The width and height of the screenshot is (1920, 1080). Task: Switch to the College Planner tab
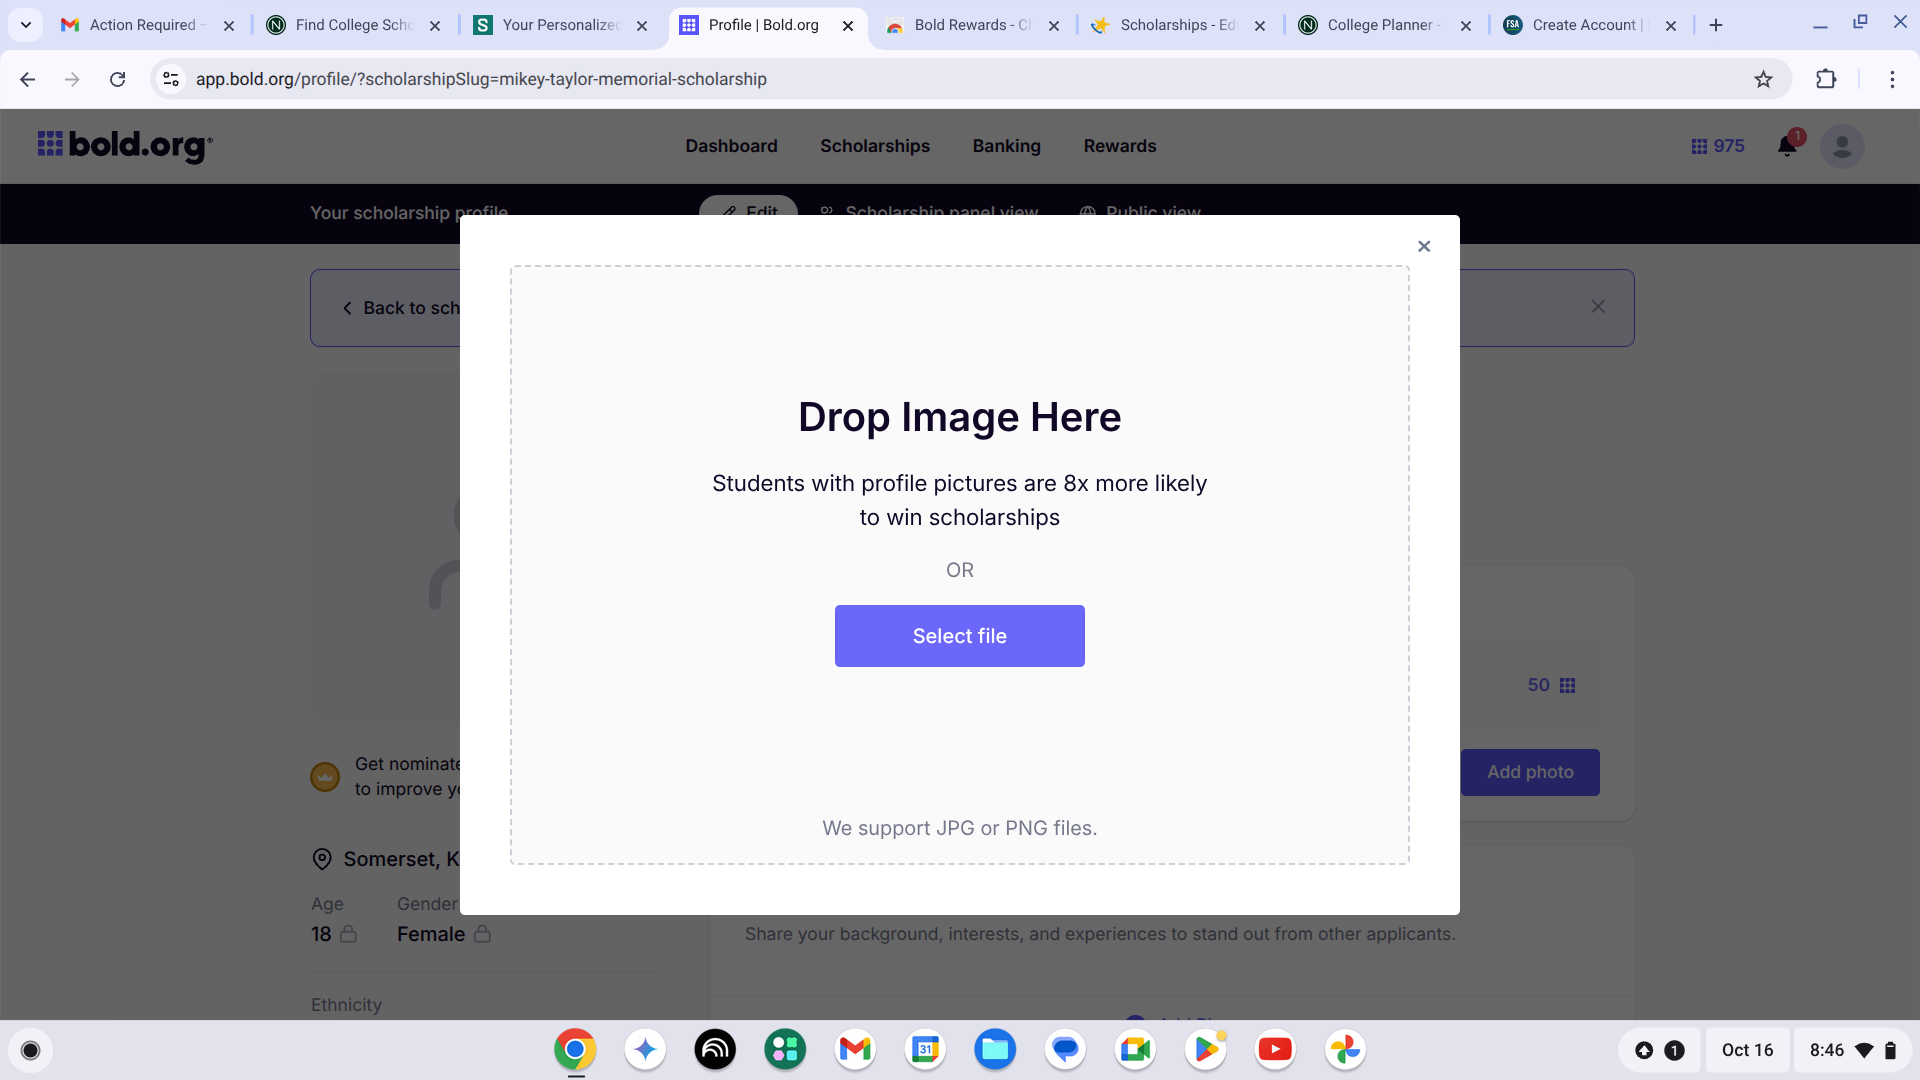[x=1380, y=25]
